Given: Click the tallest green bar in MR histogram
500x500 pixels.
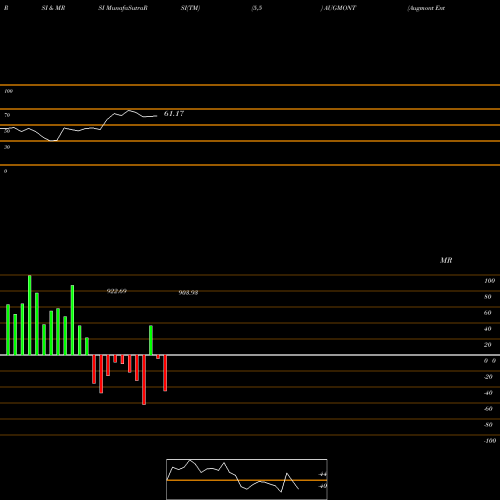Looking at the screenshot, I should pyautogui.click(x=30, y=315).
